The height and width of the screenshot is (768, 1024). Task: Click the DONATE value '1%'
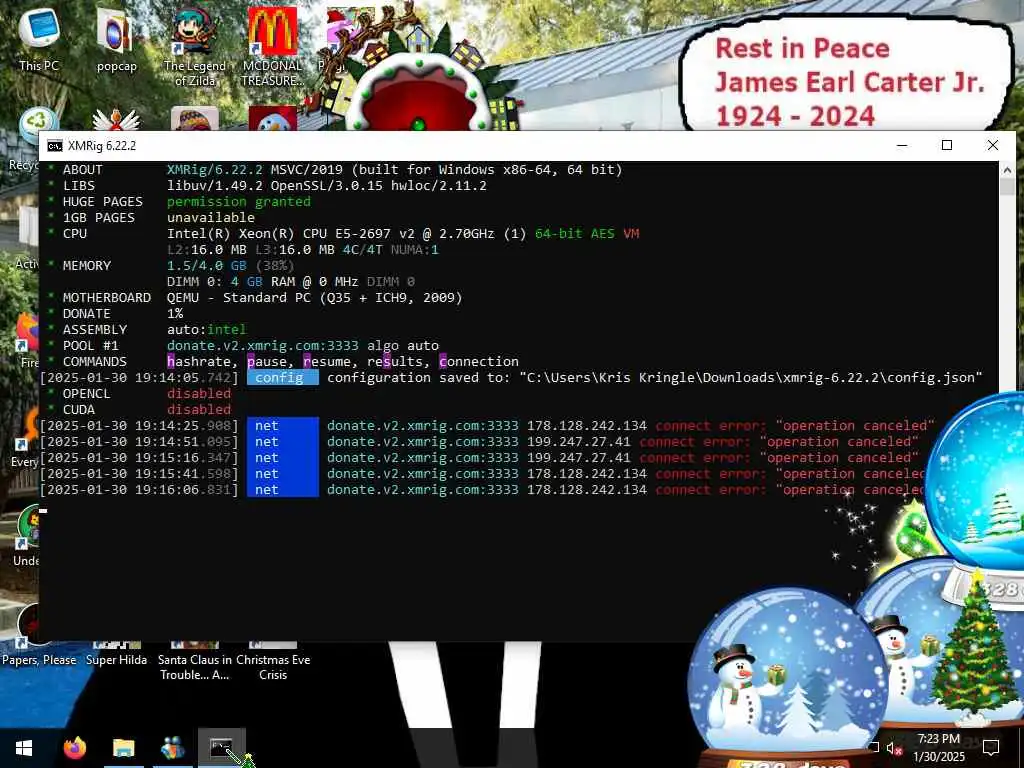(x=175, y=313)
